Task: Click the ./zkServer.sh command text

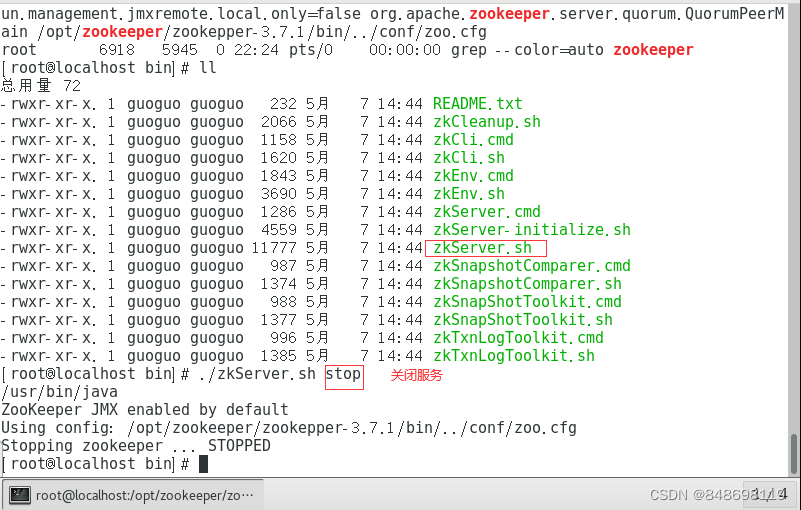Action: pos(258,374)
